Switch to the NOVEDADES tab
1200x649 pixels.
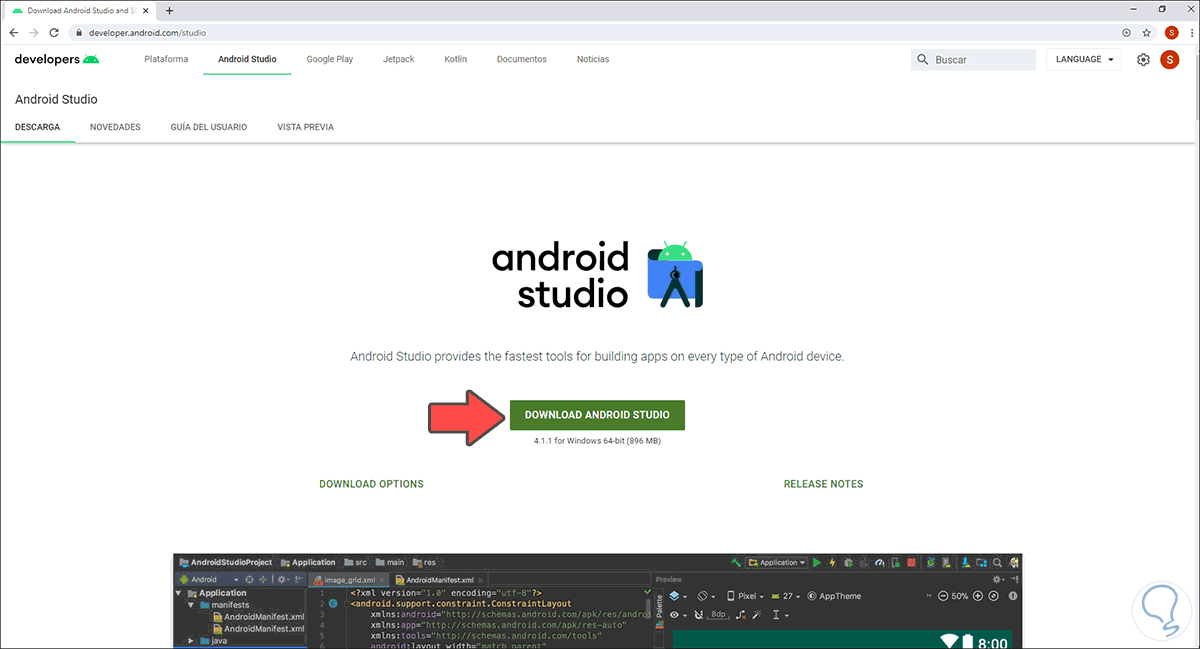point(115,127)
